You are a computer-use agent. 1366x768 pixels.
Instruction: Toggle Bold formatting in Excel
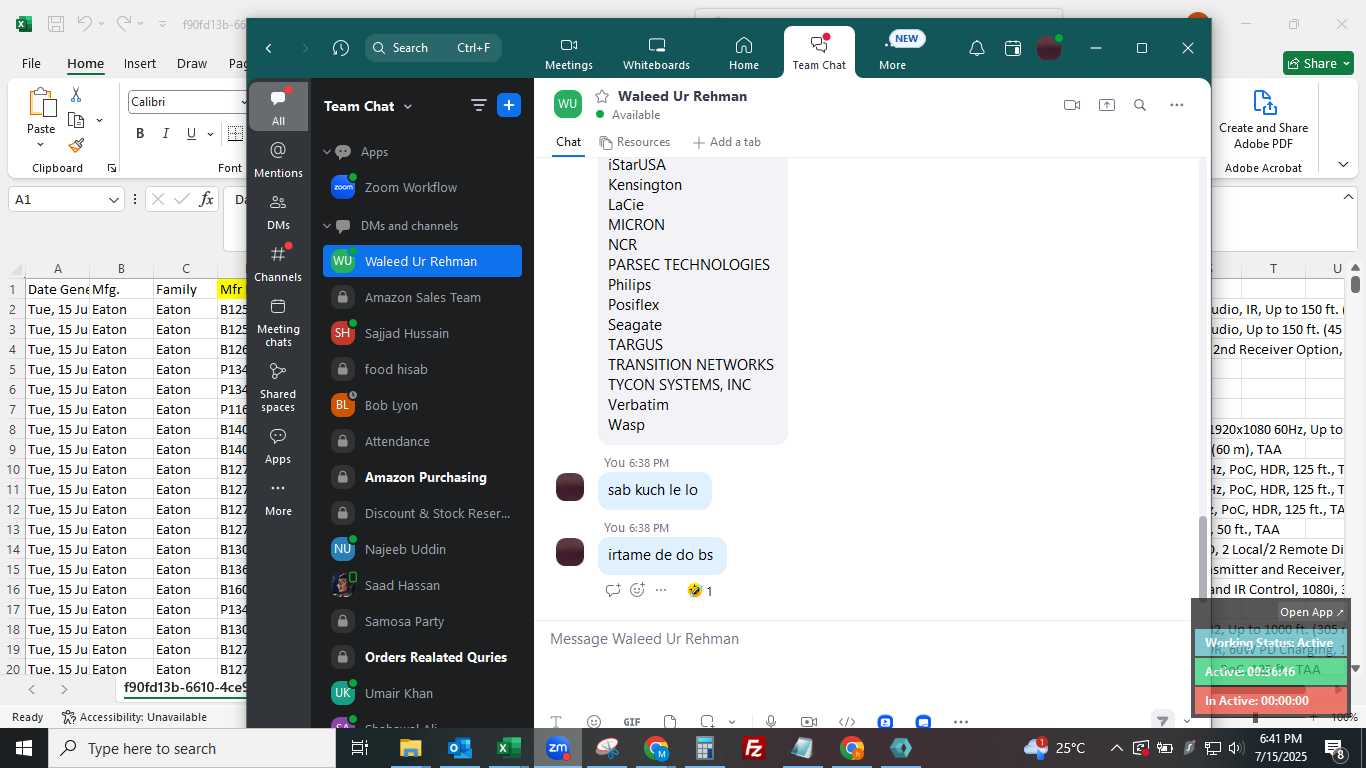click(140, 133)
